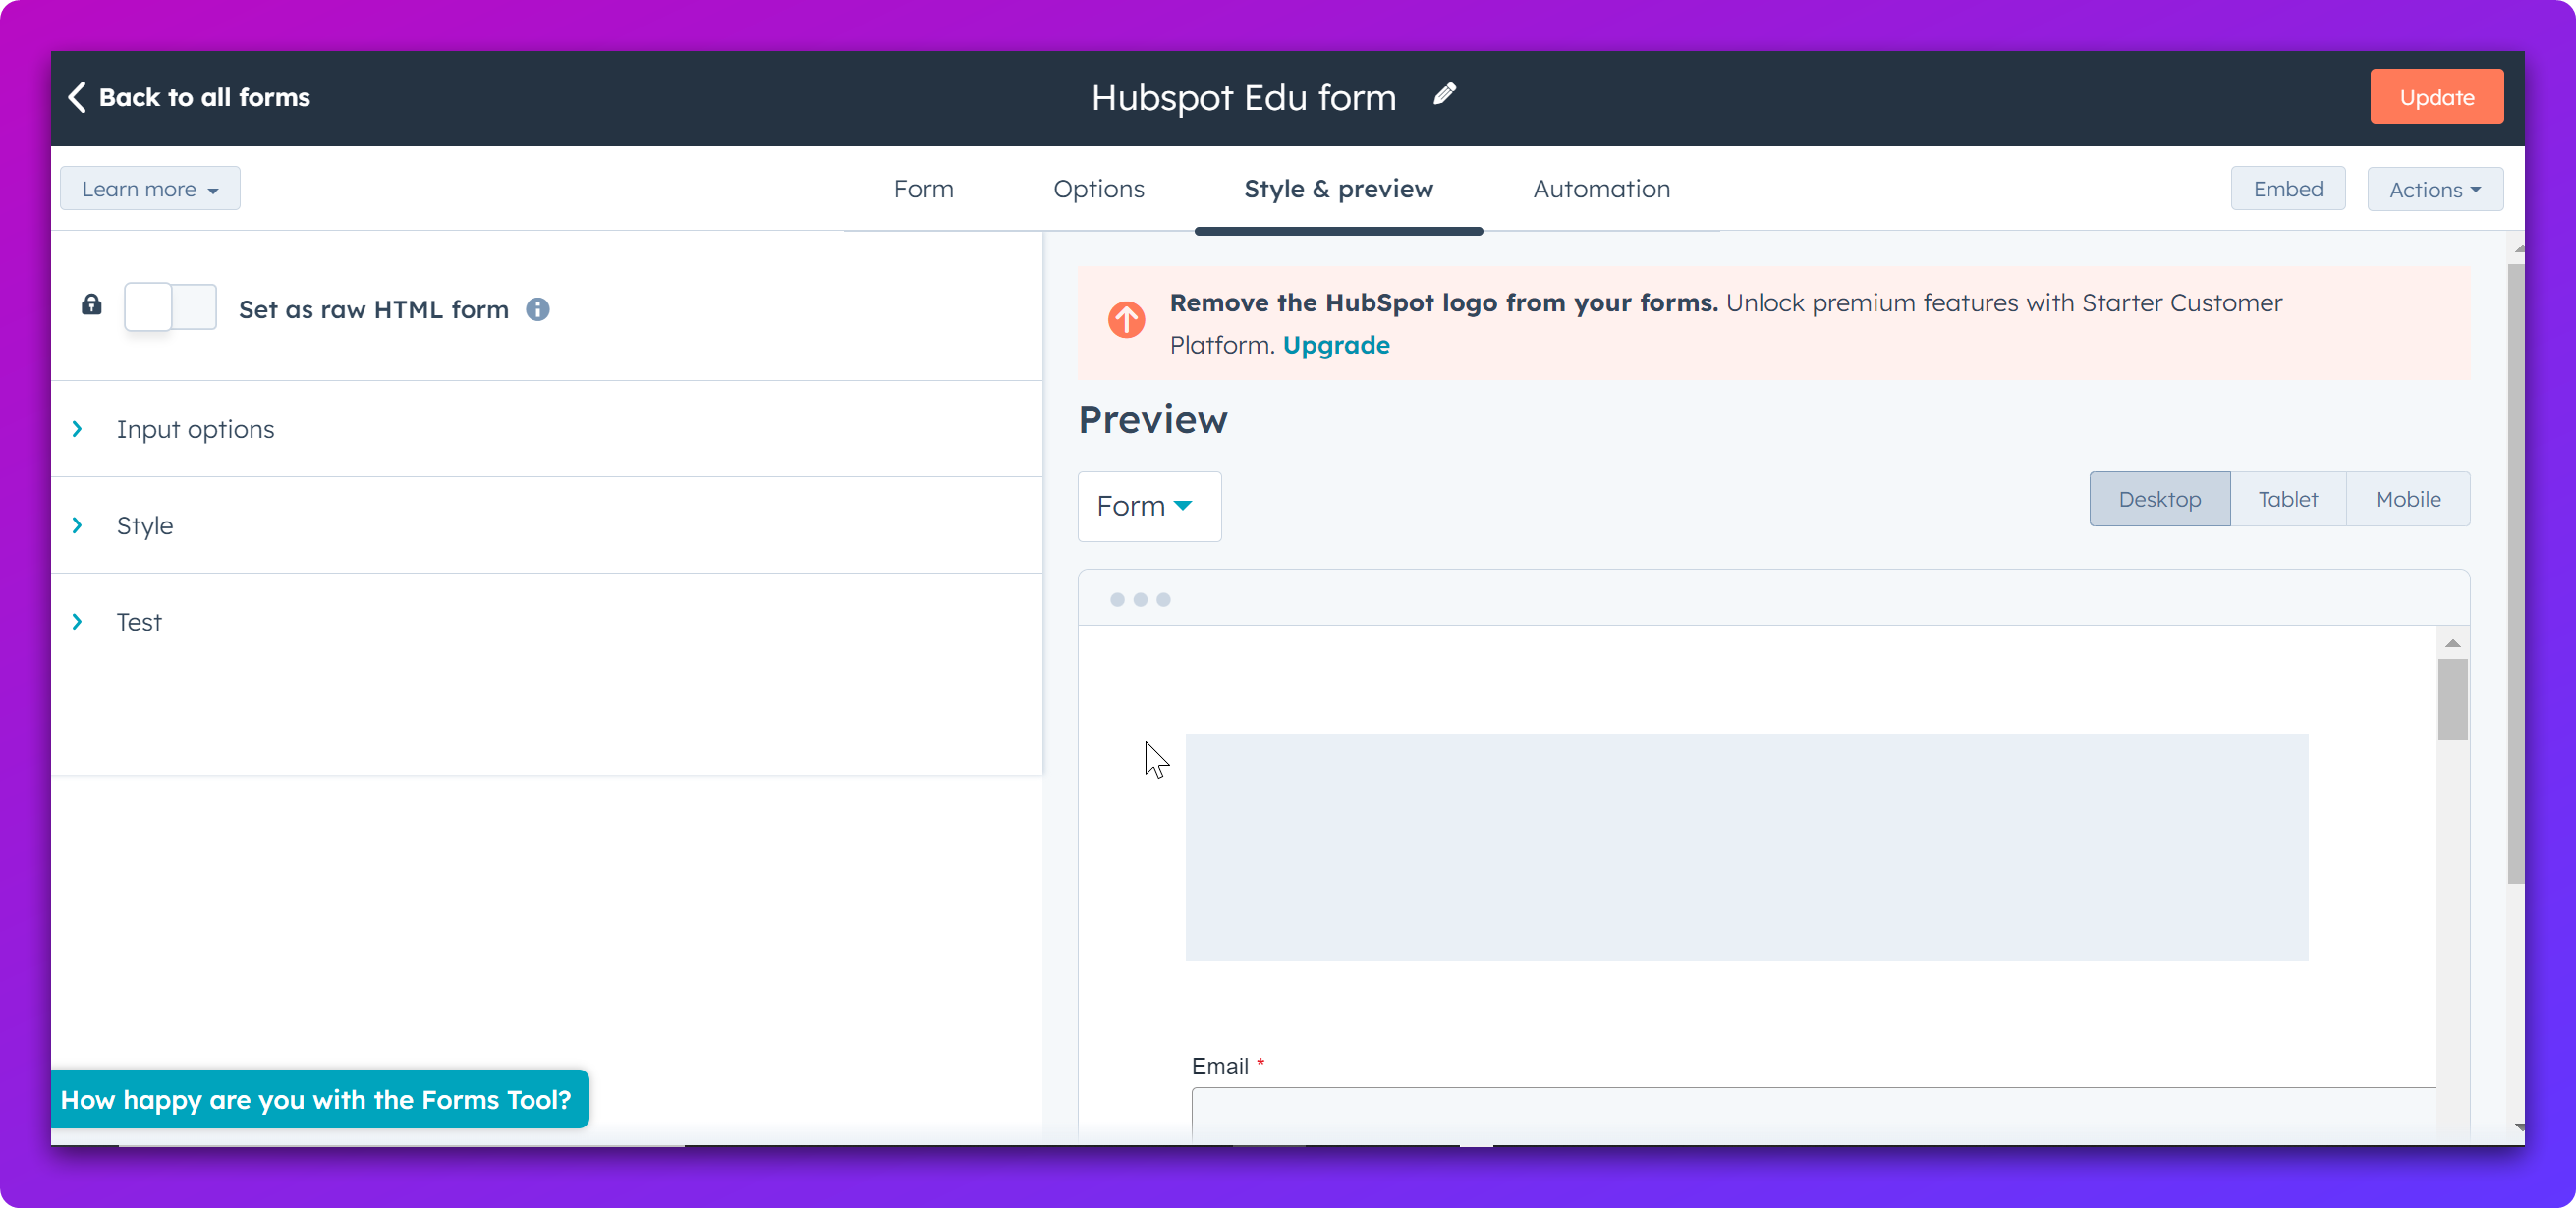The image size is (2576, 1208).
Task: Go to the Automation tab
Action: point(1601,189)
